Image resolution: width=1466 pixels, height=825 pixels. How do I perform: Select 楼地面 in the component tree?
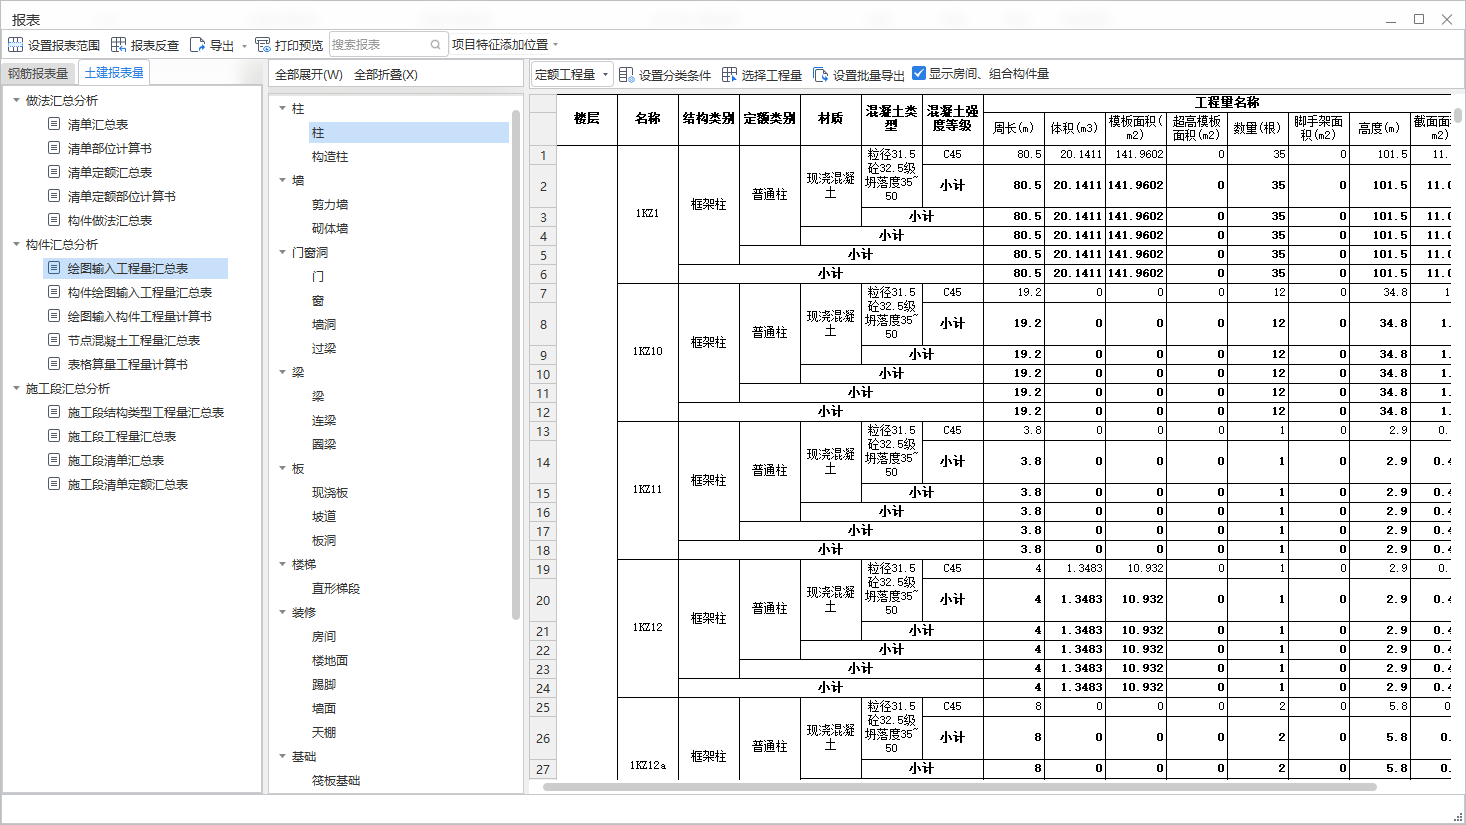[330, 661]
